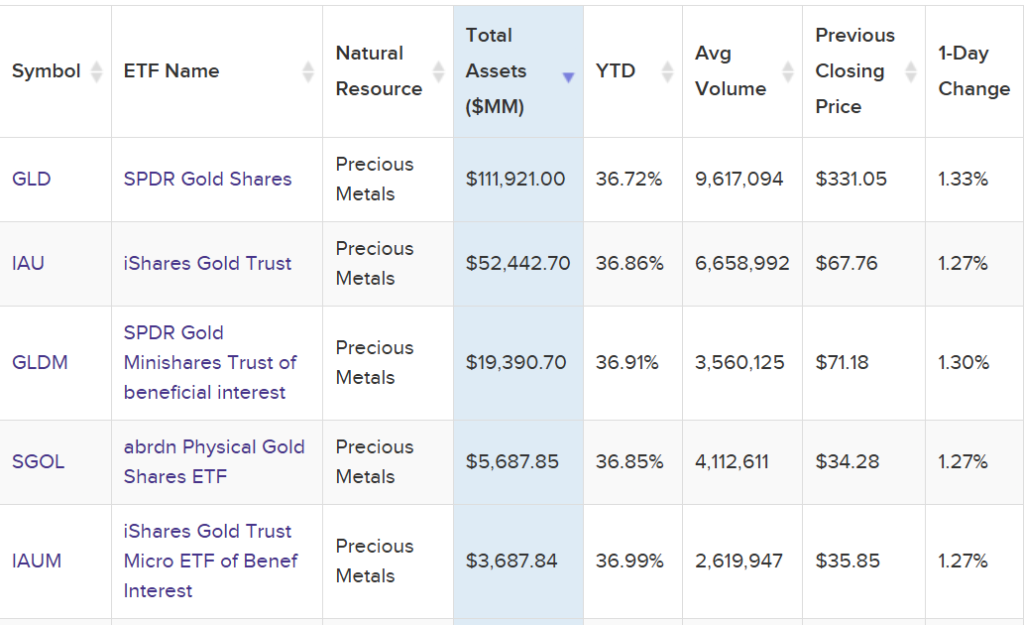
Task: Select the IAUM symbol link
Action: point(37,560)
